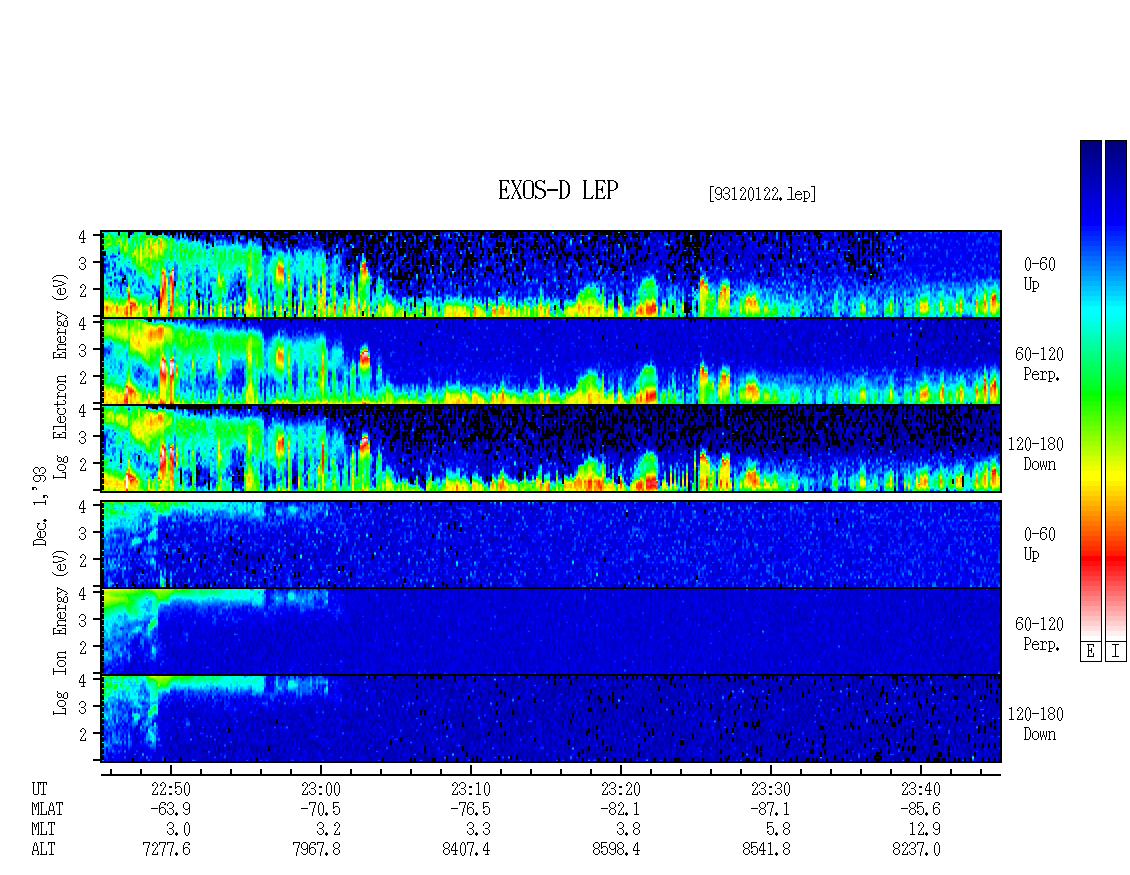Image resolution: width=1130 pixels, height=875 pixels.
Task: Click the MLAT value -82.1
Action: click(620, 809)
